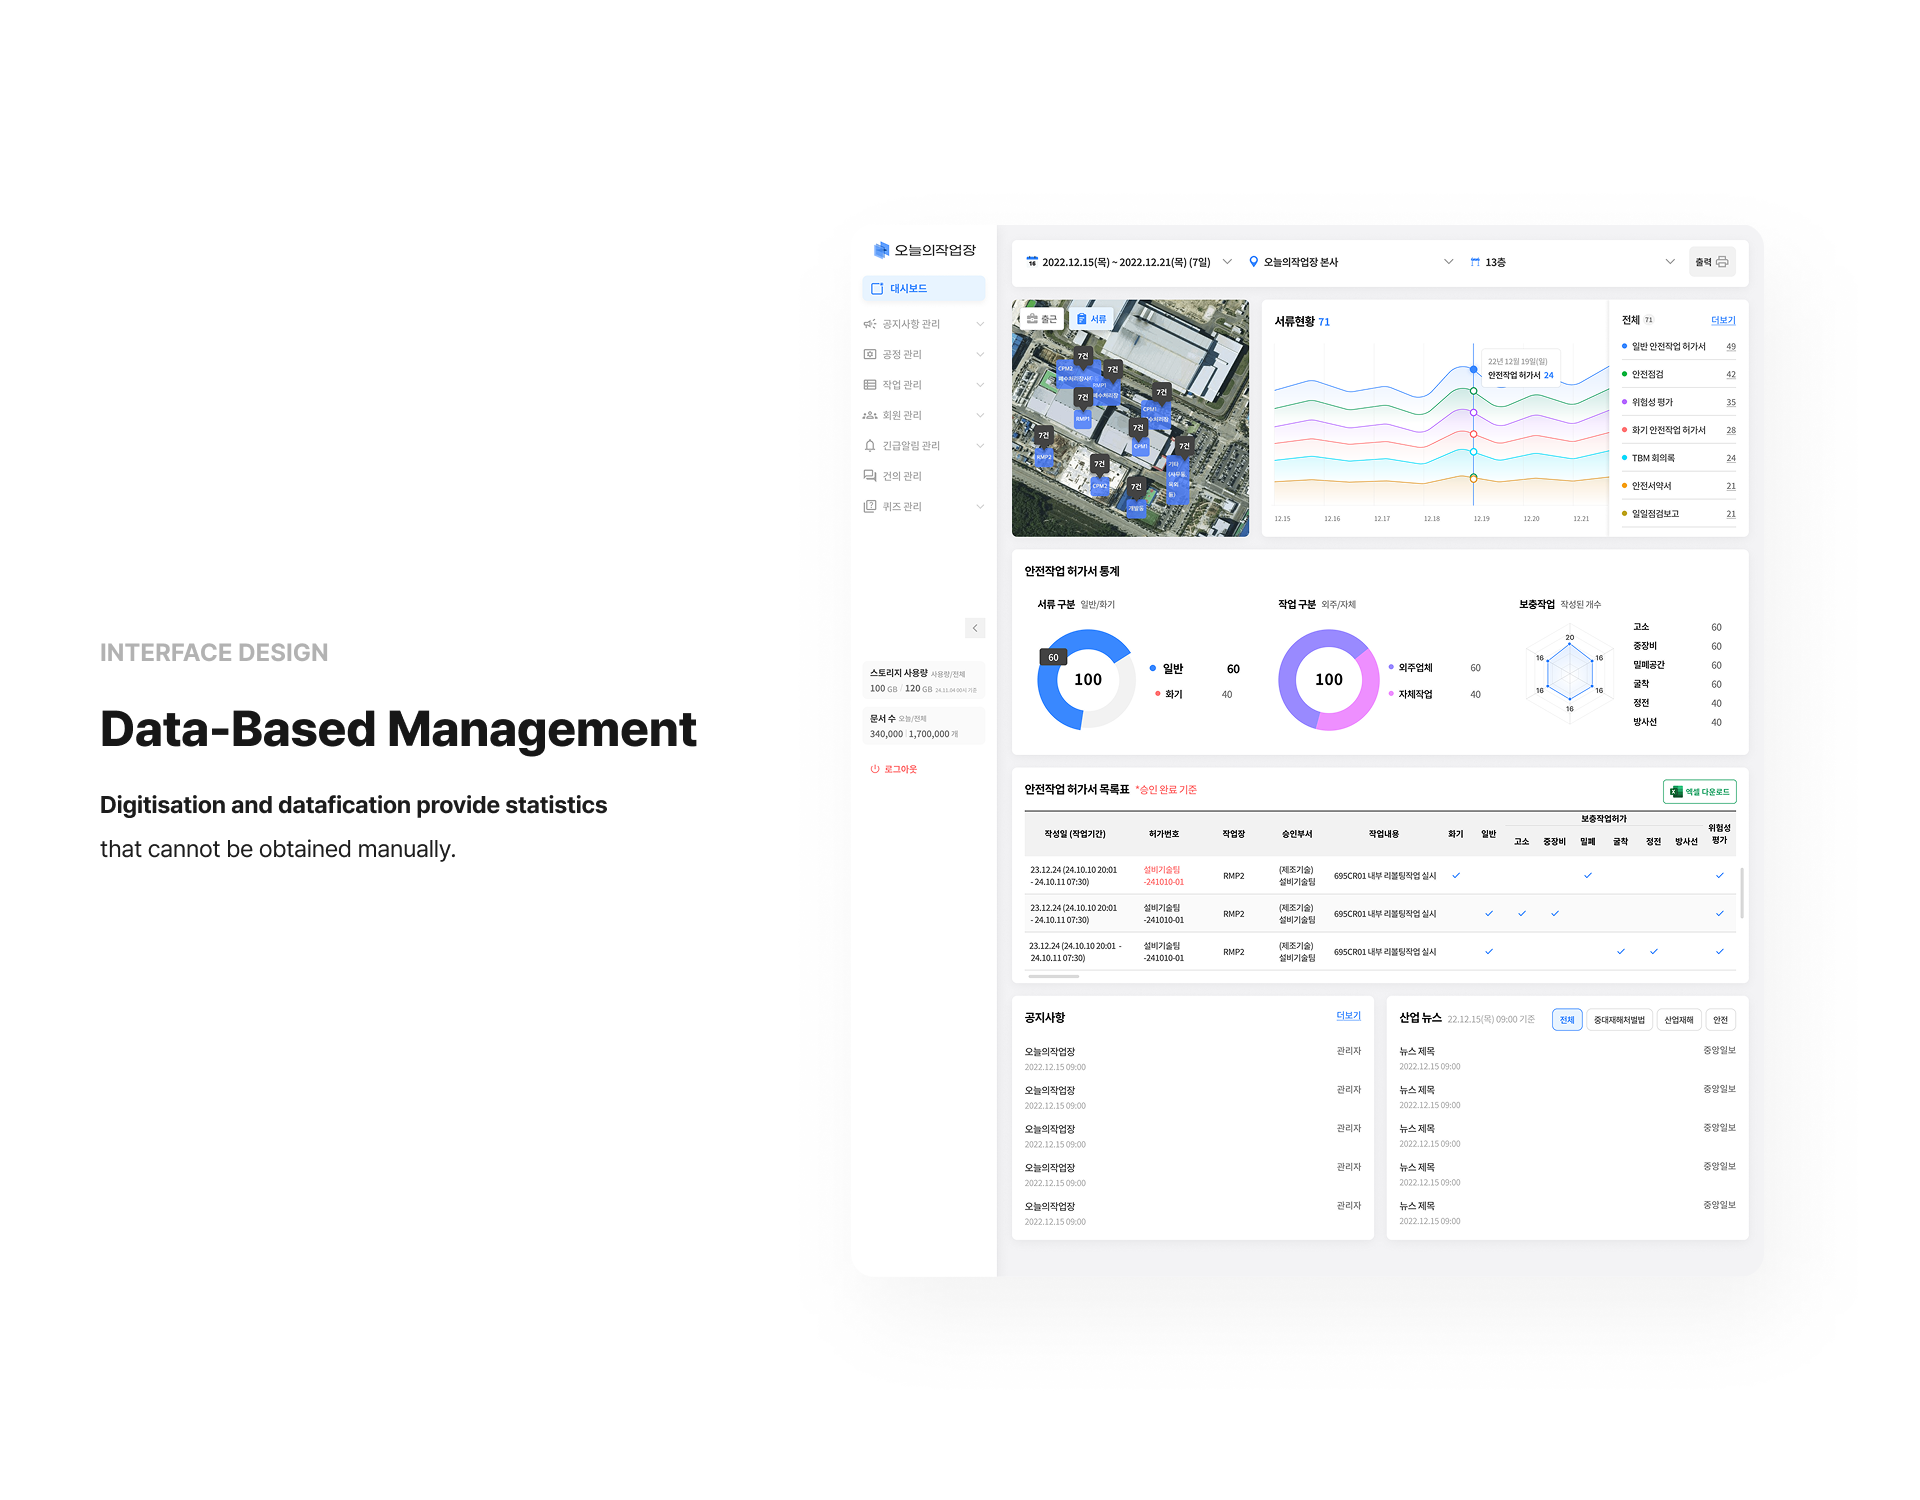Toggle the 출근 map filter
The height and width of the screenshot is (1500, 1920).
click(x=1041, y=319)
